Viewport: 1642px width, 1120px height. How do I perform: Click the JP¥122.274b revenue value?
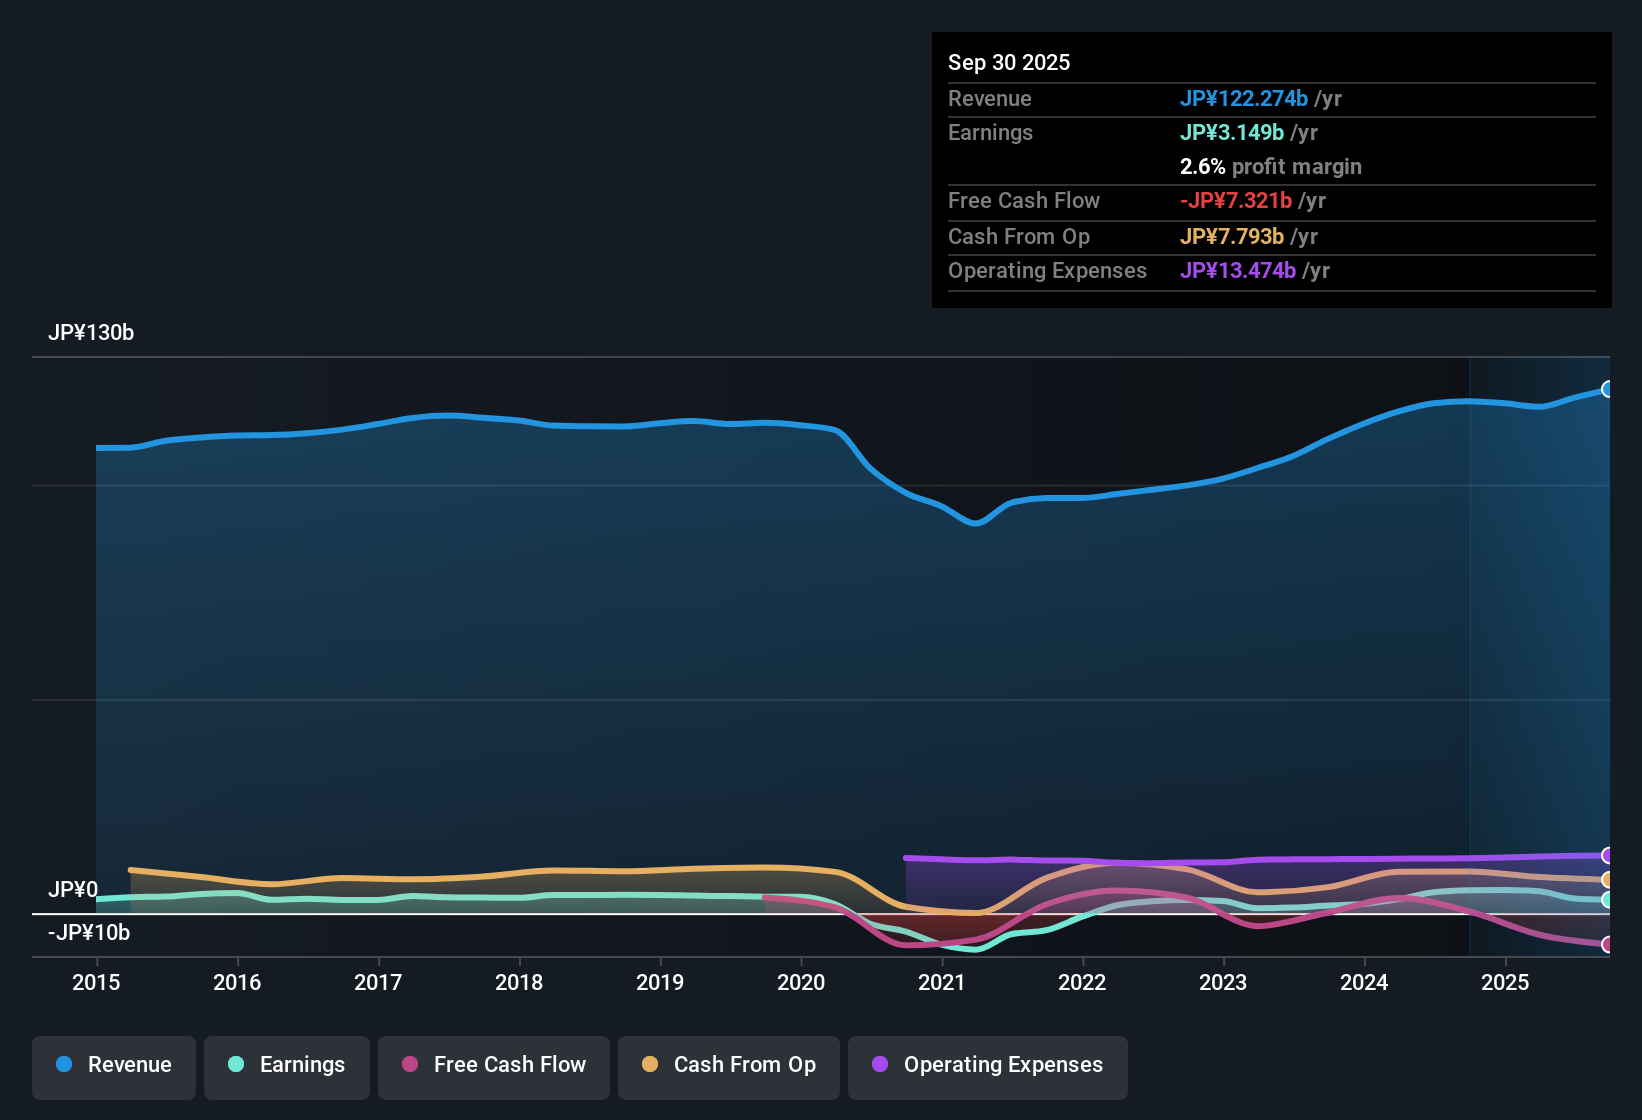click(x=1244, y=98)
